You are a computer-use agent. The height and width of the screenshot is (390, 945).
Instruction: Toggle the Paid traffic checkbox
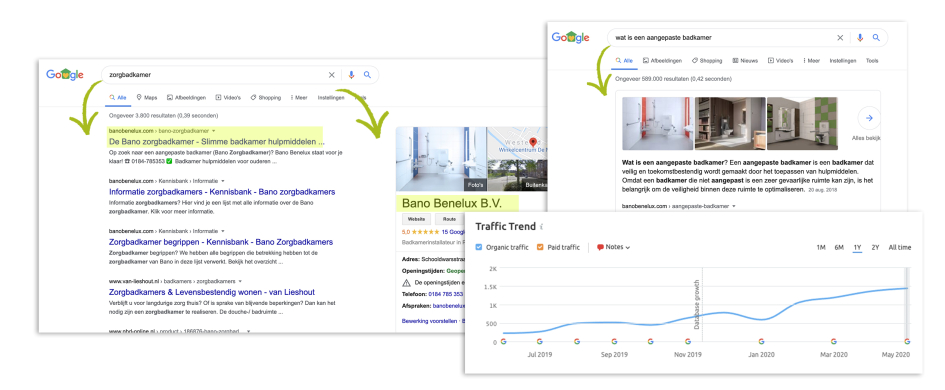coord(540,247)
